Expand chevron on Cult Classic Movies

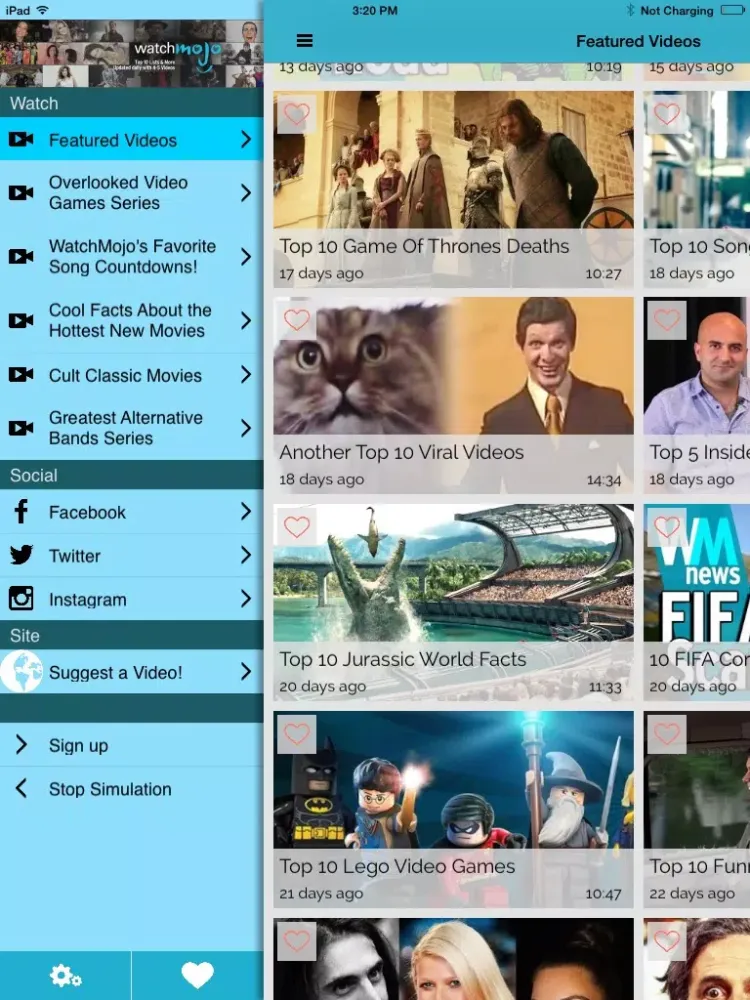[246, 374]
